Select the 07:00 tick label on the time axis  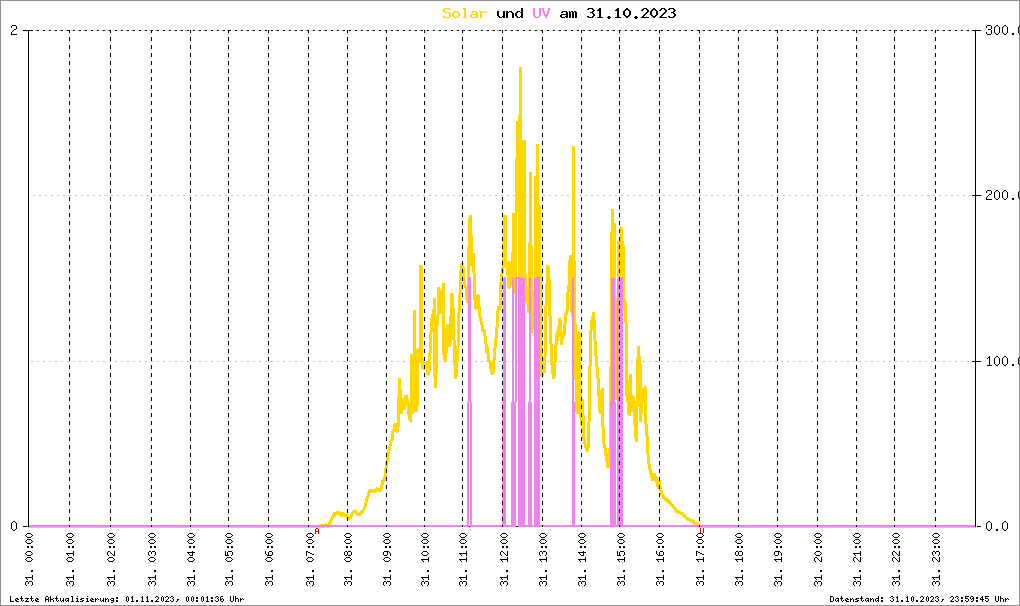[x=308, y=561]
